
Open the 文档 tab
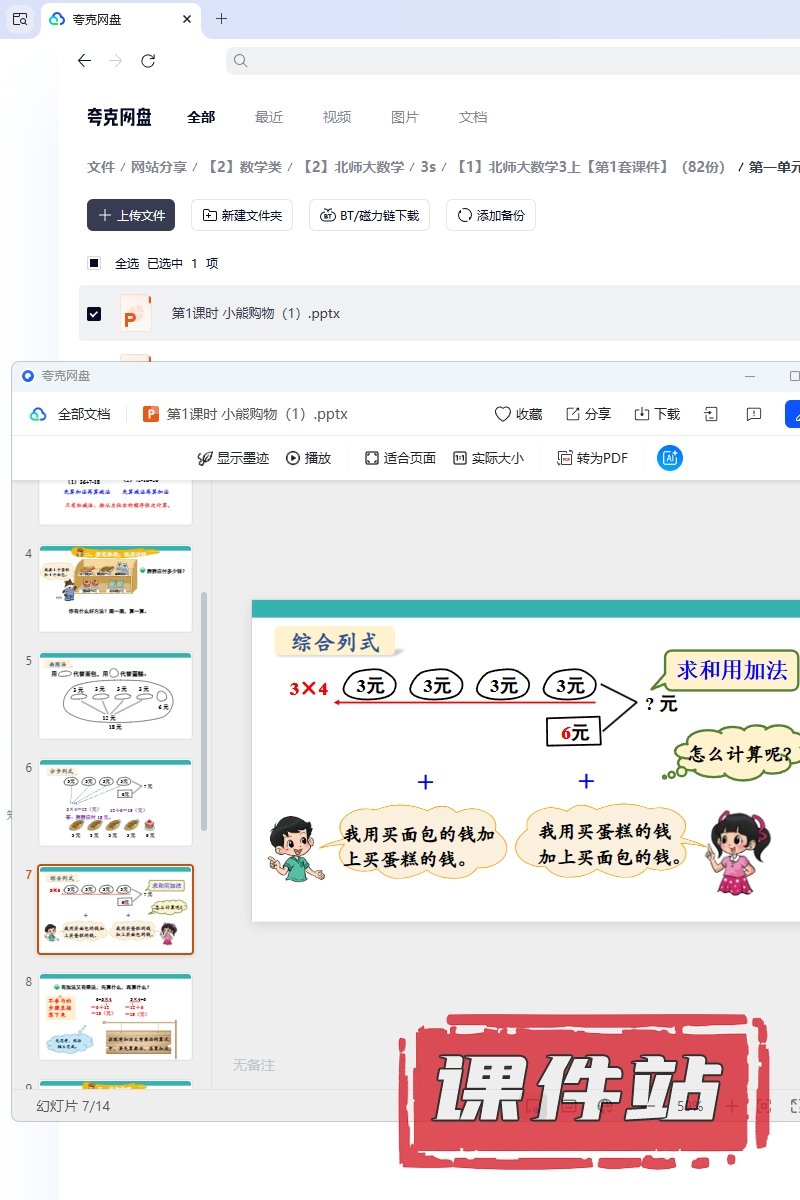pyautogui.click(x=473, y=117)
